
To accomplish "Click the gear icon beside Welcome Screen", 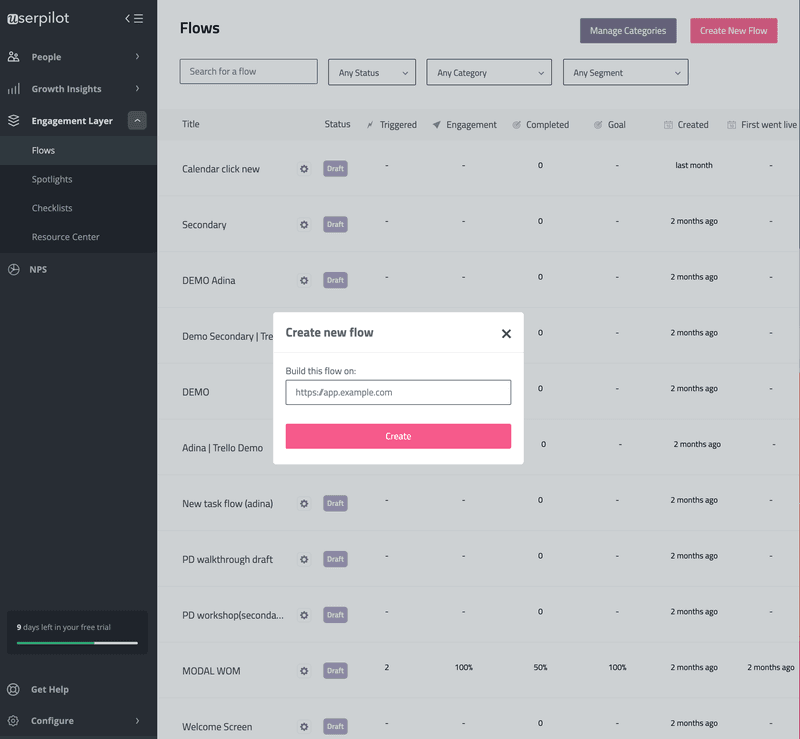I will tap(304, 726).
